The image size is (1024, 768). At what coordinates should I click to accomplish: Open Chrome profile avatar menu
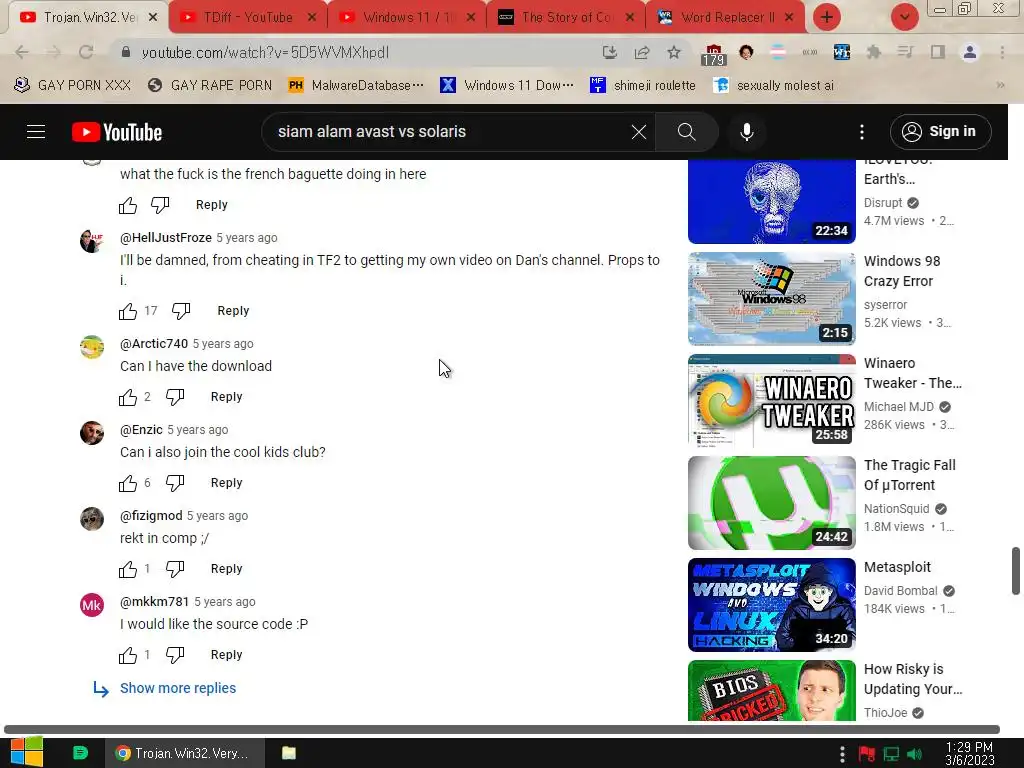pos(970,52)
